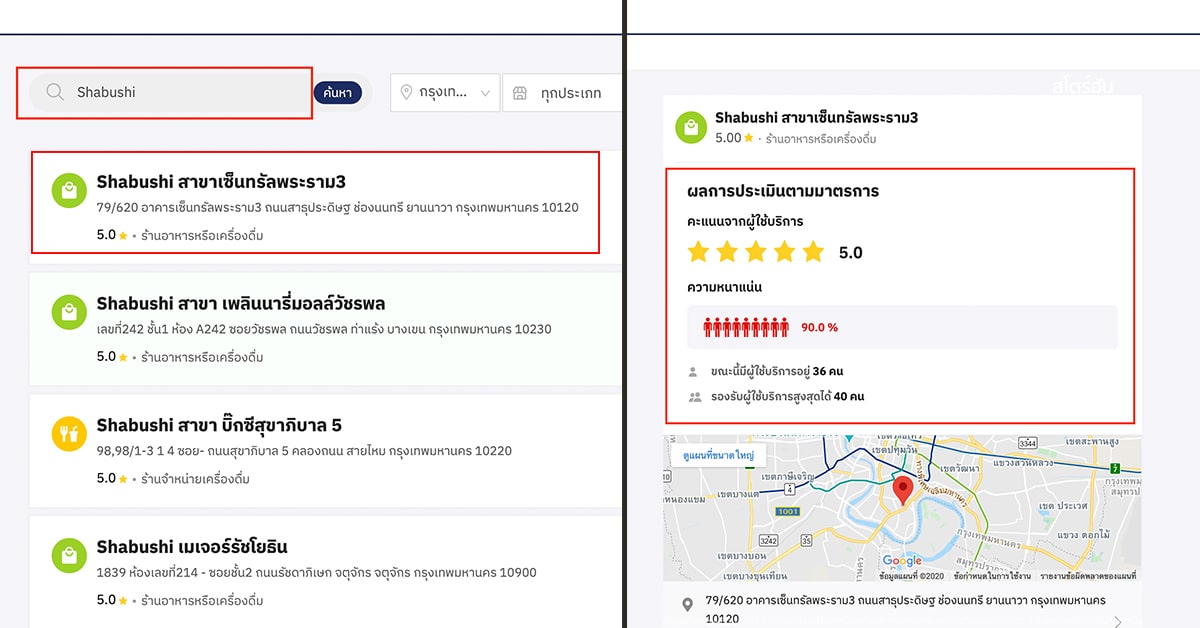Click address 1839 ห้องเลขที่214 รัชโยธิน
The image size is (1200, 628).
[316, 573]
